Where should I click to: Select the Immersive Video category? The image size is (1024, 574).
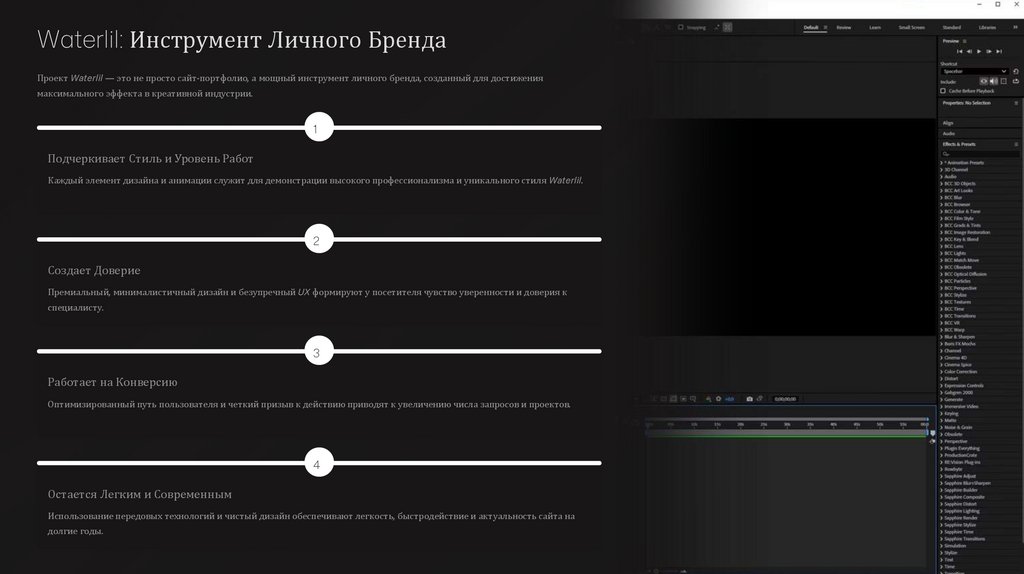[961, 407]
